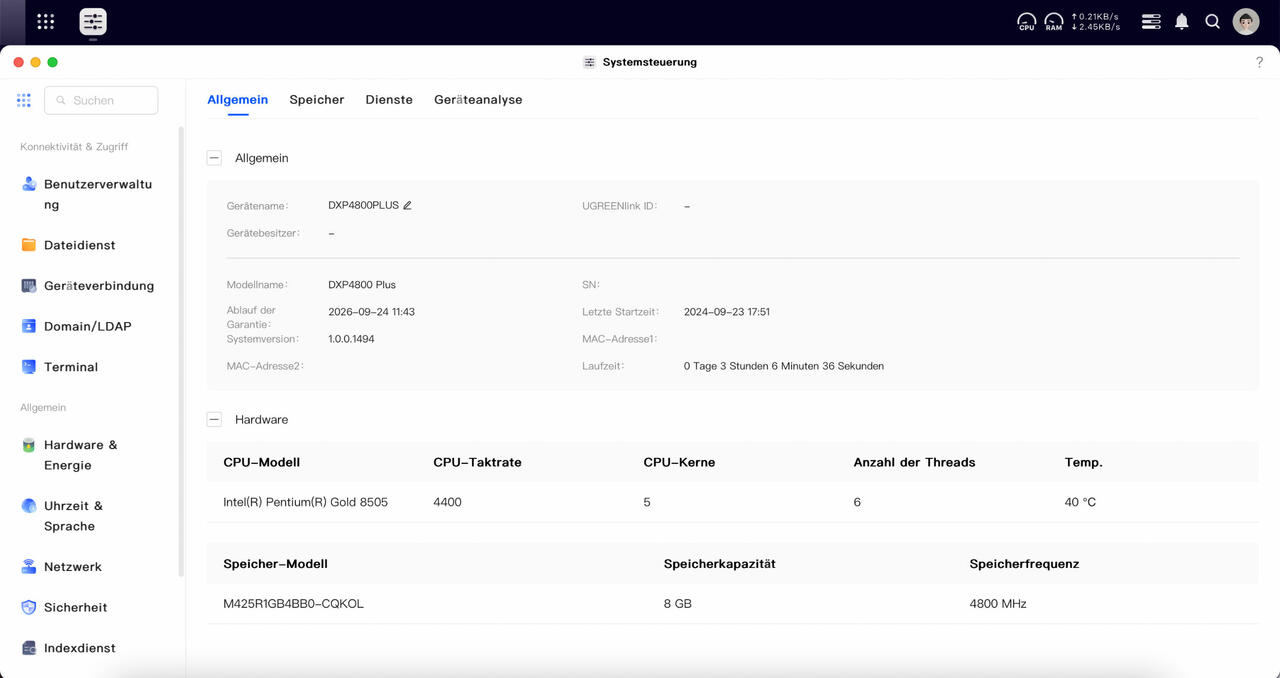The width and height of the screenshot is (1280, 678).
Task: Open the Dienste tab
Action: [x=389, y=100]
